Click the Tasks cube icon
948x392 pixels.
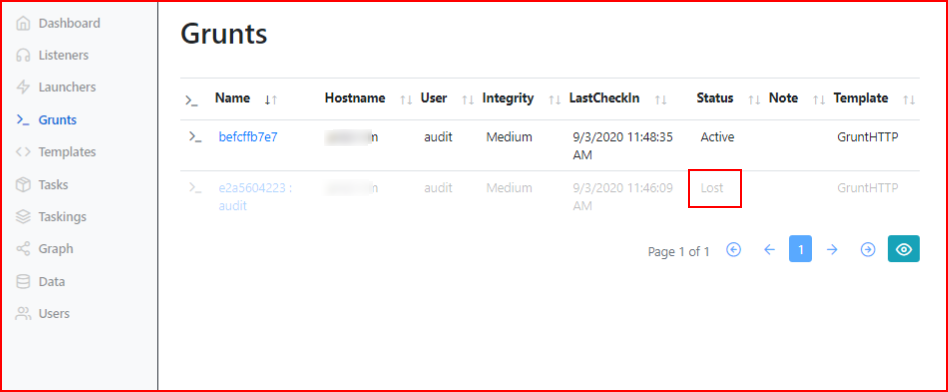[23, 185]
